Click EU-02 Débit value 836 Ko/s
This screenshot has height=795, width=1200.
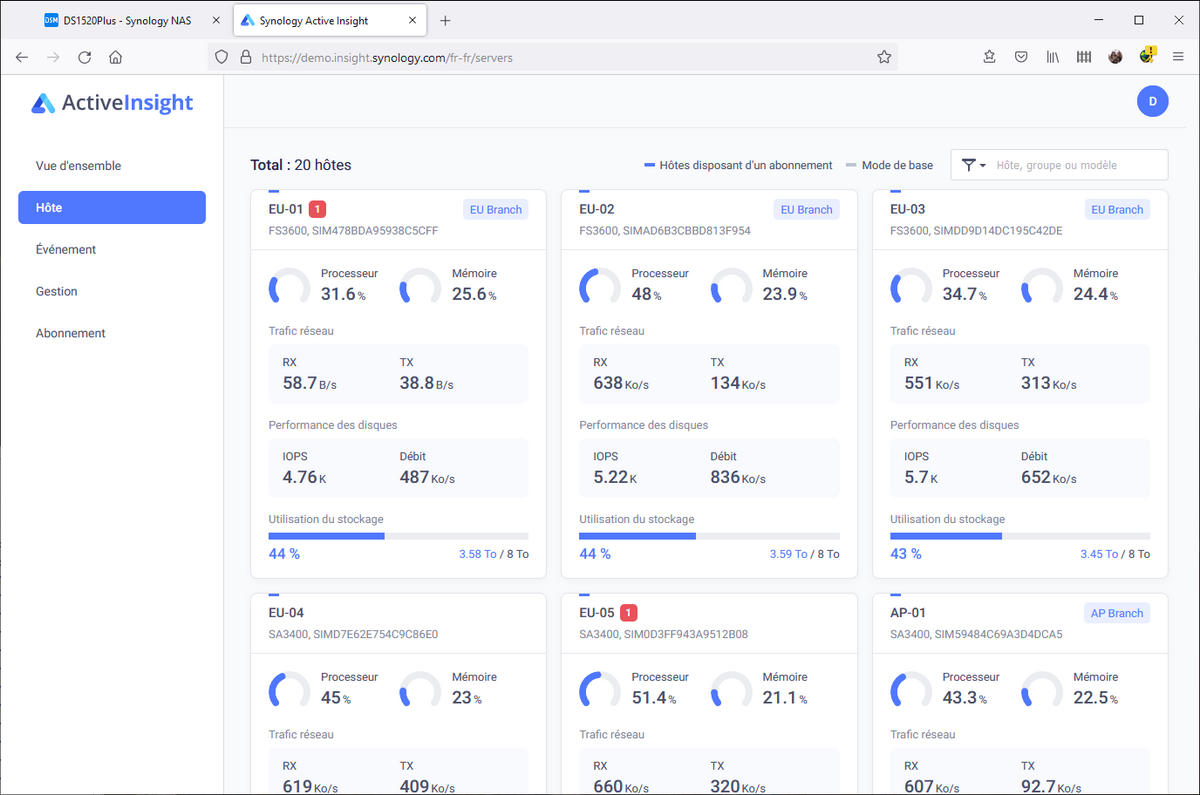pyautogui.click(x=738, y=477)
